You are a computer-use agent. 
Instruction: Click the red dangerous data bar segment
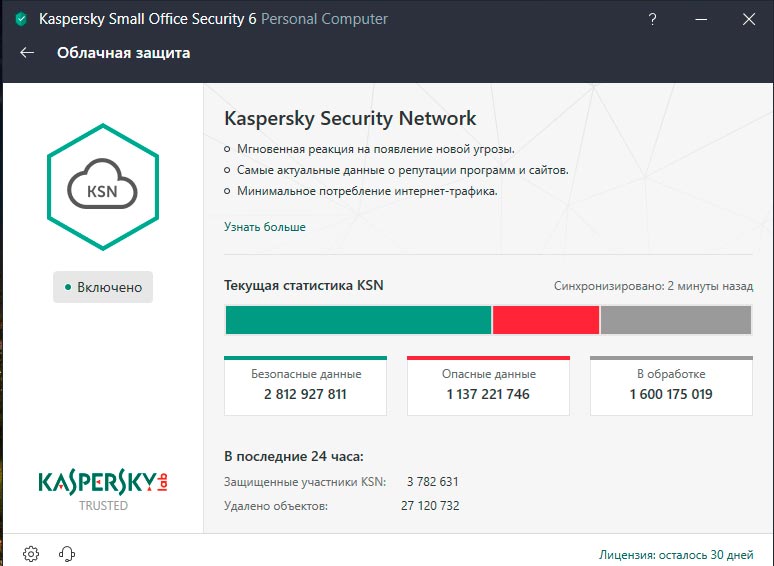[x=545, y=320]
